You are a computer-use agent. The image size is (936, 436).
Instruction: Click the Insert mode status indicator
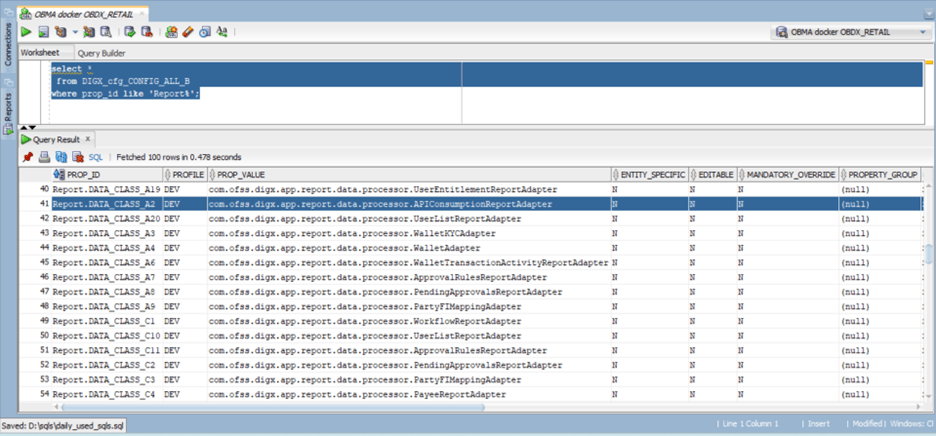(818, 423)
